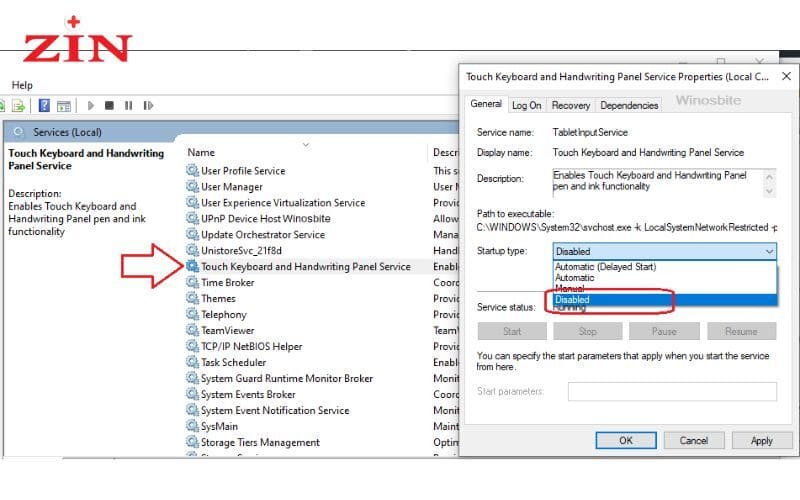
Task: Click the Apply button
Action: pyautogui.click(x=762, y=440)
